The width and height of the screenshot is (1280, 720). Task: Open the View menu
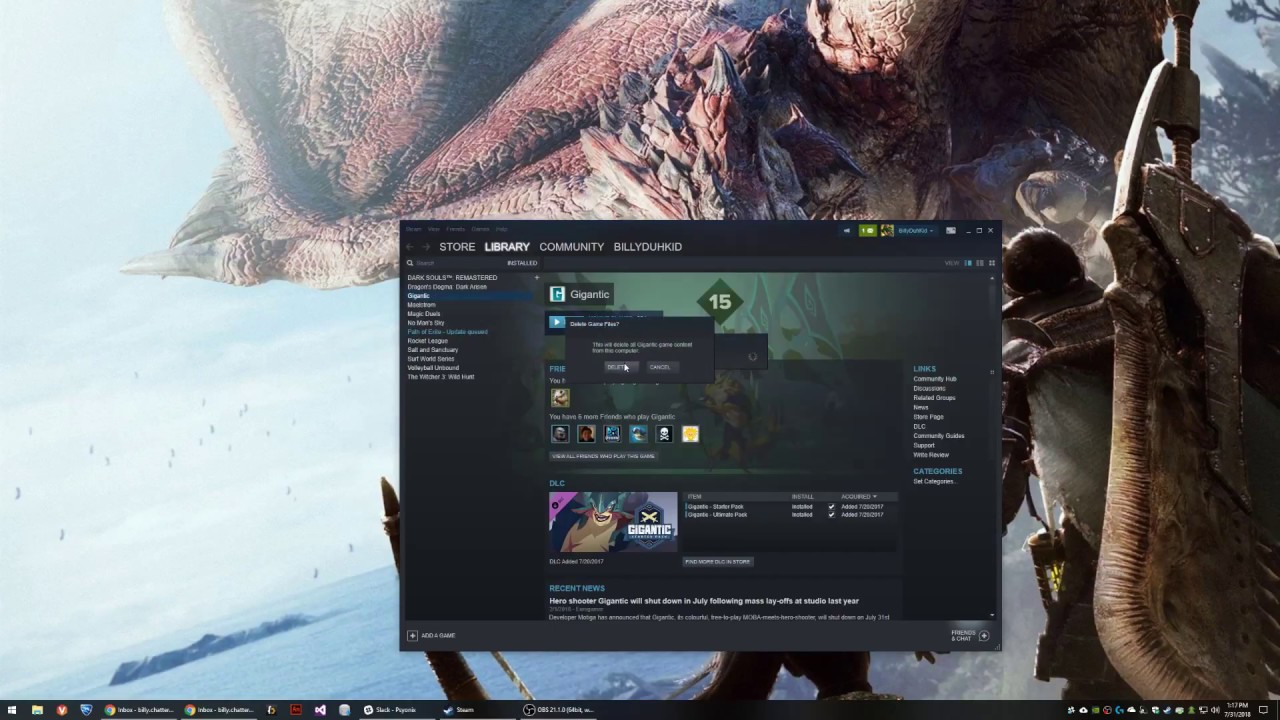pyautogui.click(x=434, y=229)
